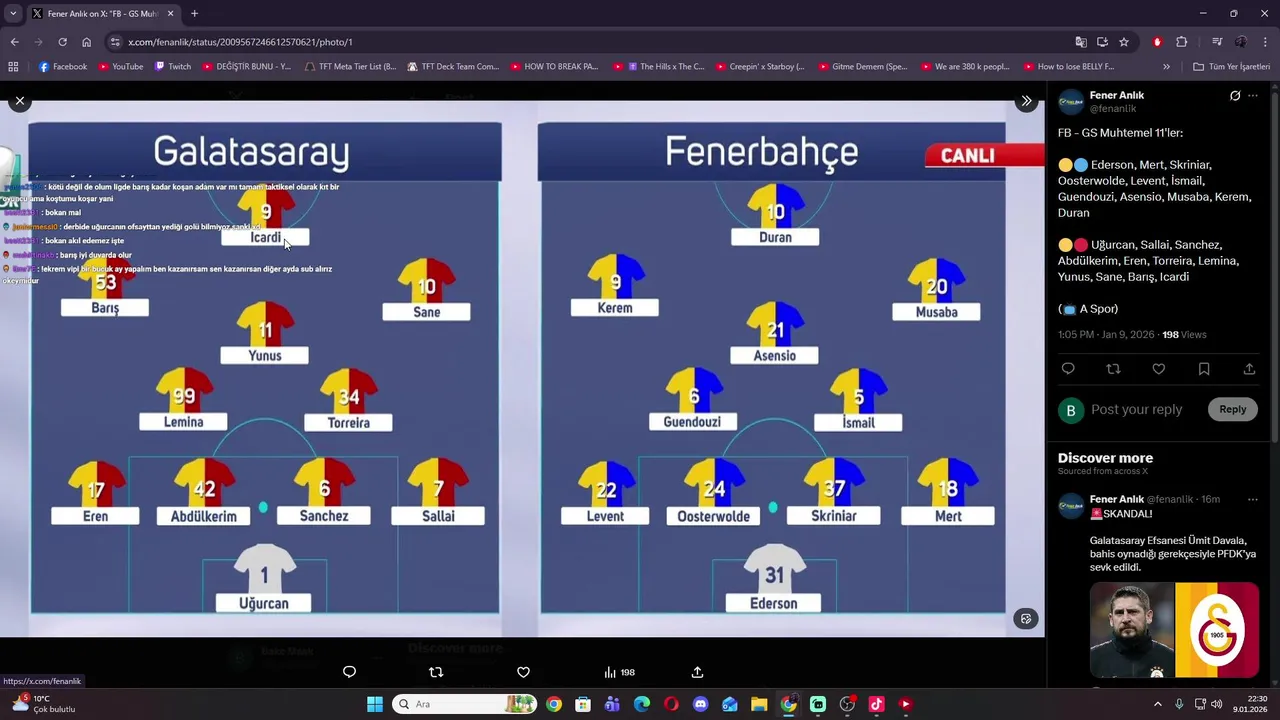Collapse the sidebar with double chevron icon
The image size is (1280, 720).
pyautogui.click(x=1026, y=101)
